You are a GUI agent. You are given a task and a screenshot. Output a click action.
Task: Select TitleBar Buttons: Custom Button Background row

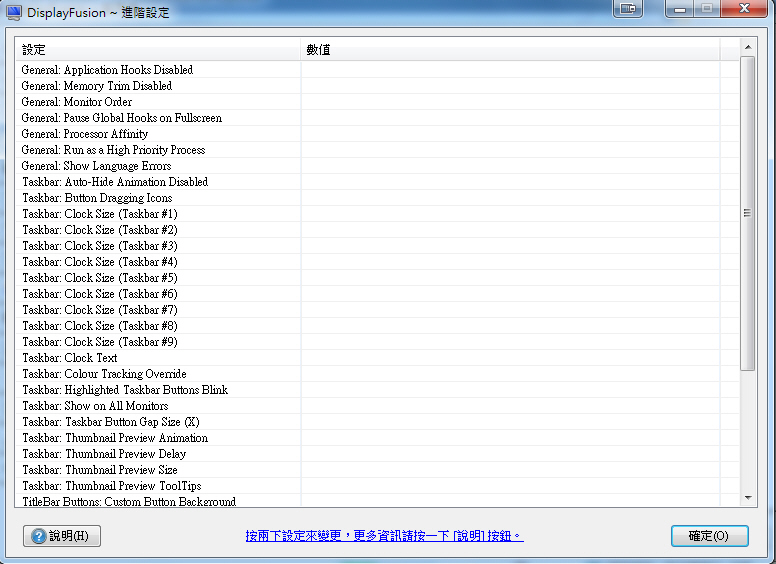coord(129,501)
